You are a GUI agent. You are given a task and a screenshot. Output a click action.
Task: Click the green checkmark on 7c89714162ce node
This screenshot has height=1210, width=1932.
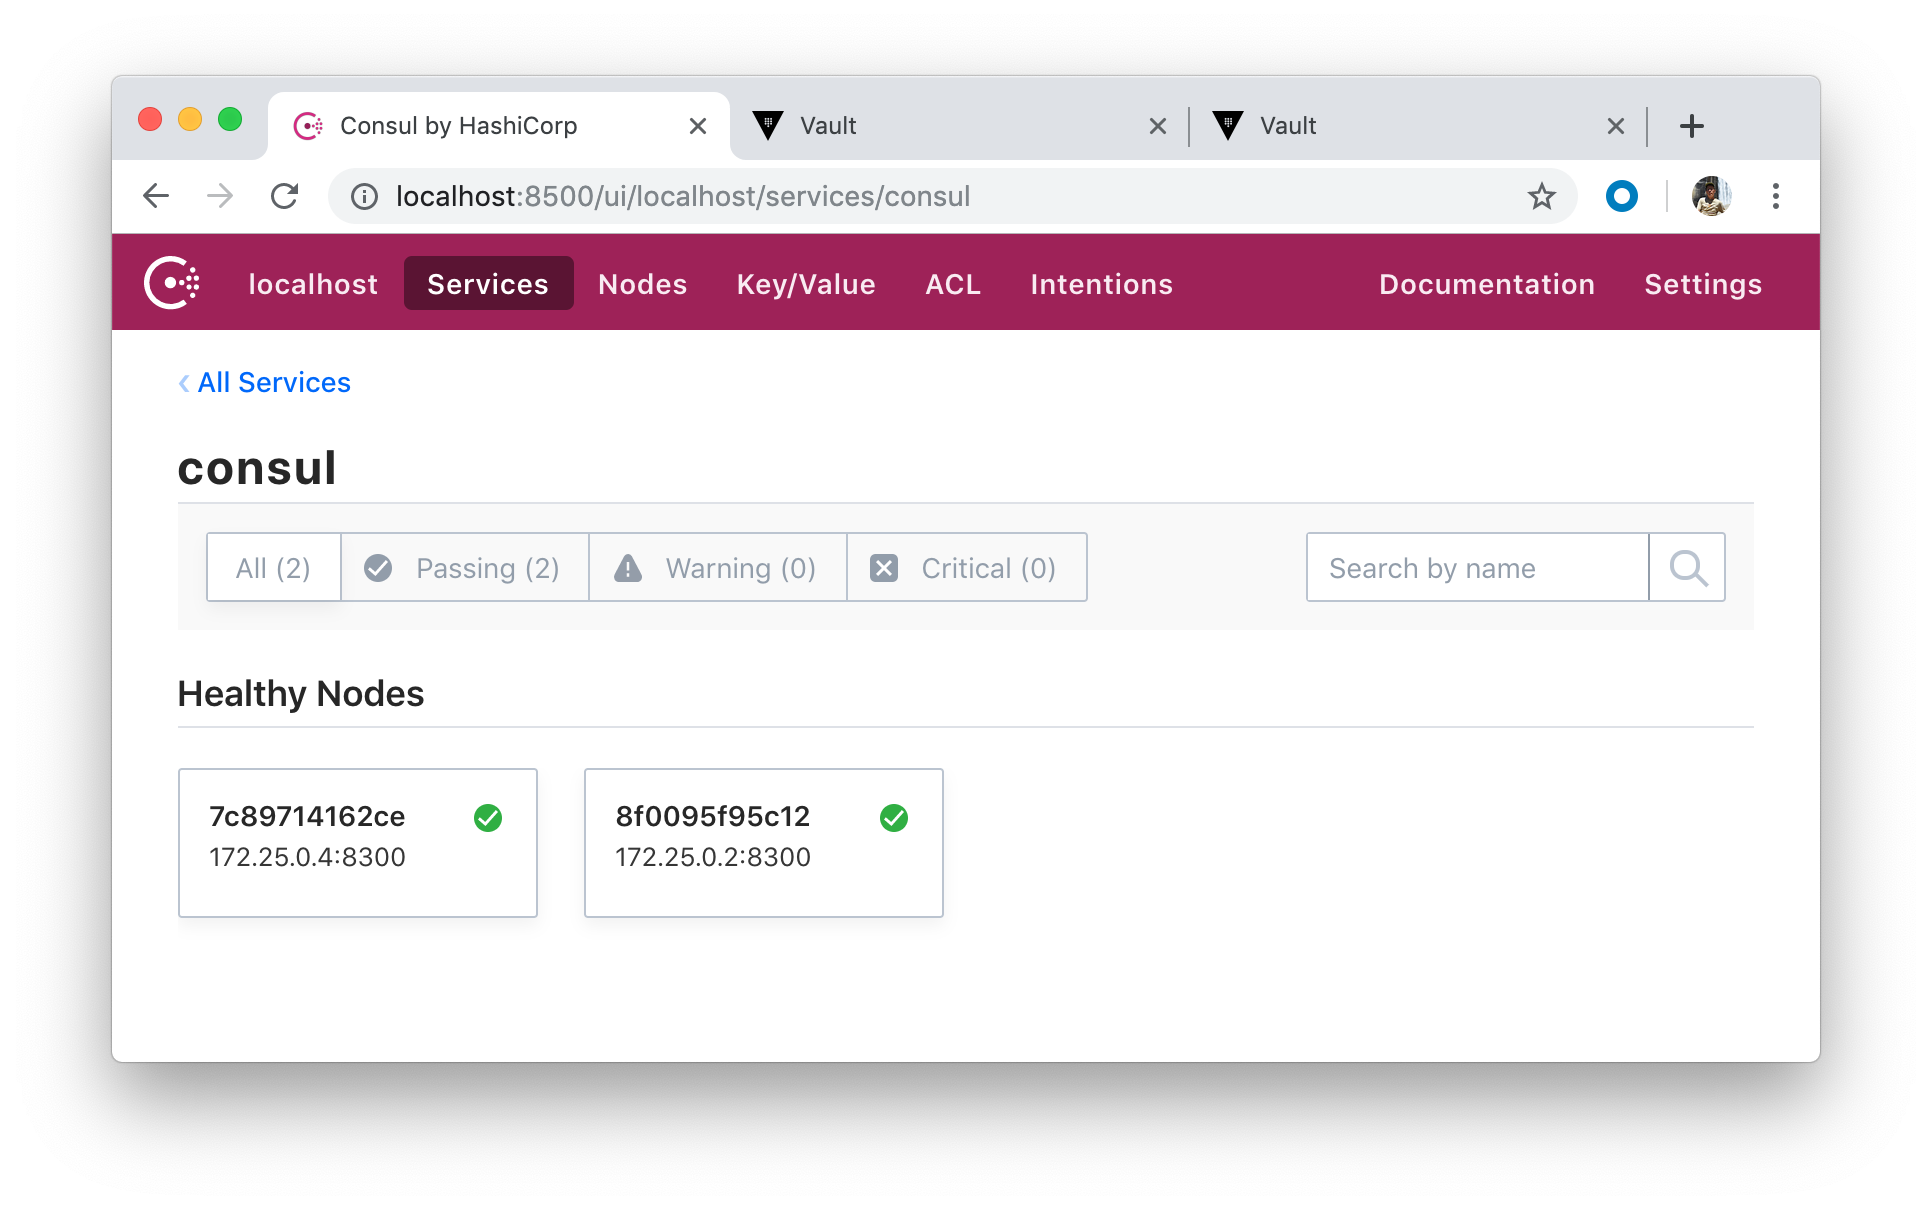(x=491, y=815)
